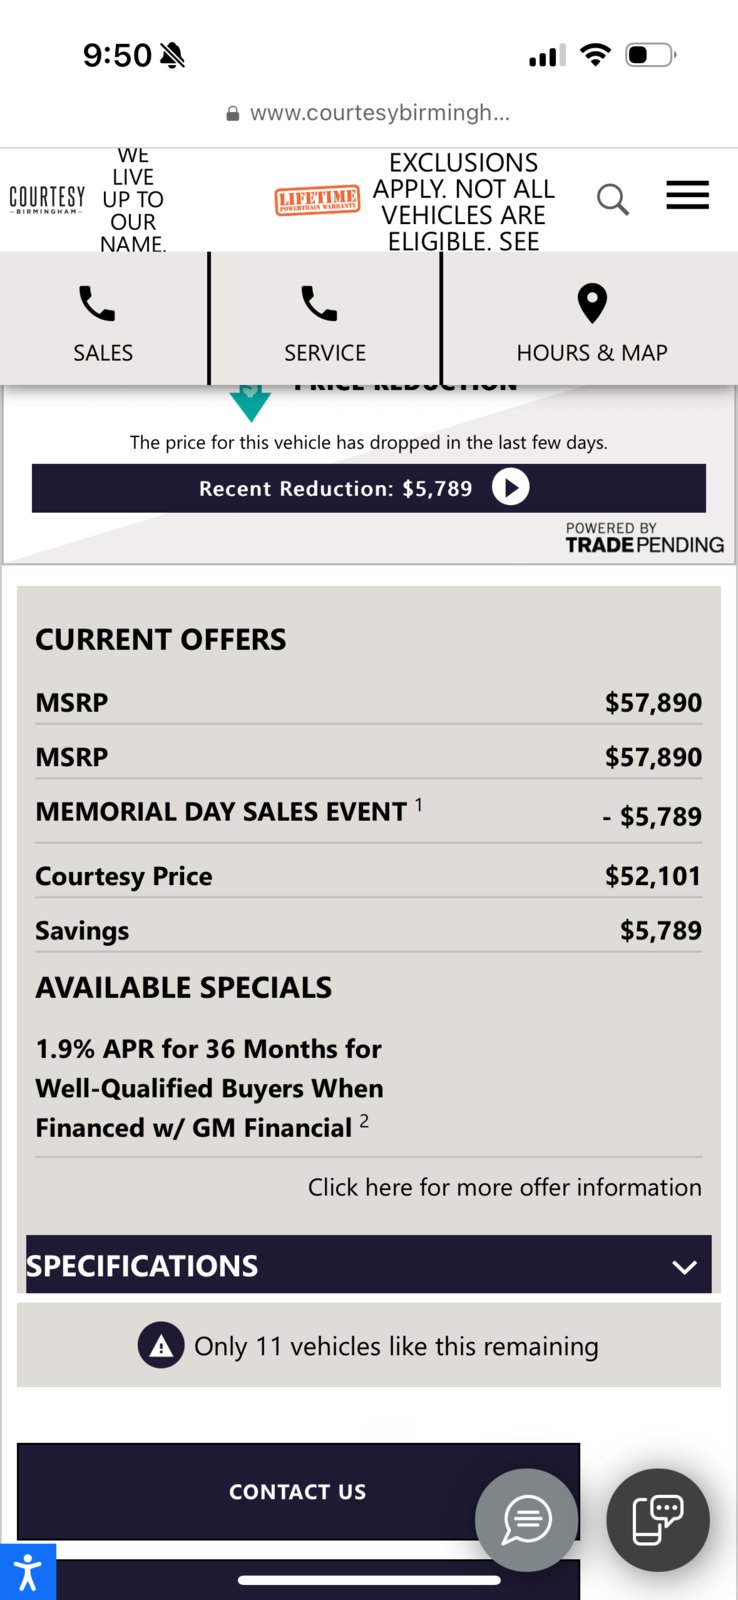This screenshot has width=738, height=1600.
Task: Tap the 1.9% APR special offer
Action: coord(209,1088)
